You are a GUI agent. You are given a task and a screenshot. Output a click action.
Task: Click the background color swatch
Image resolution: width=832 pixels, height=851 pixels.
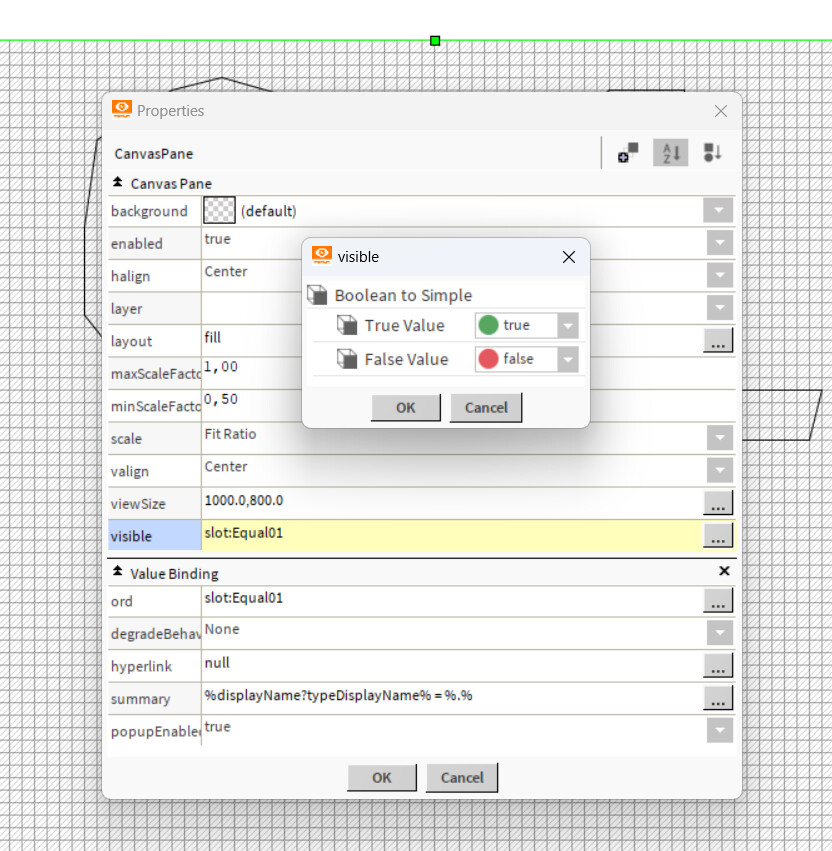[x=219, y=210]
